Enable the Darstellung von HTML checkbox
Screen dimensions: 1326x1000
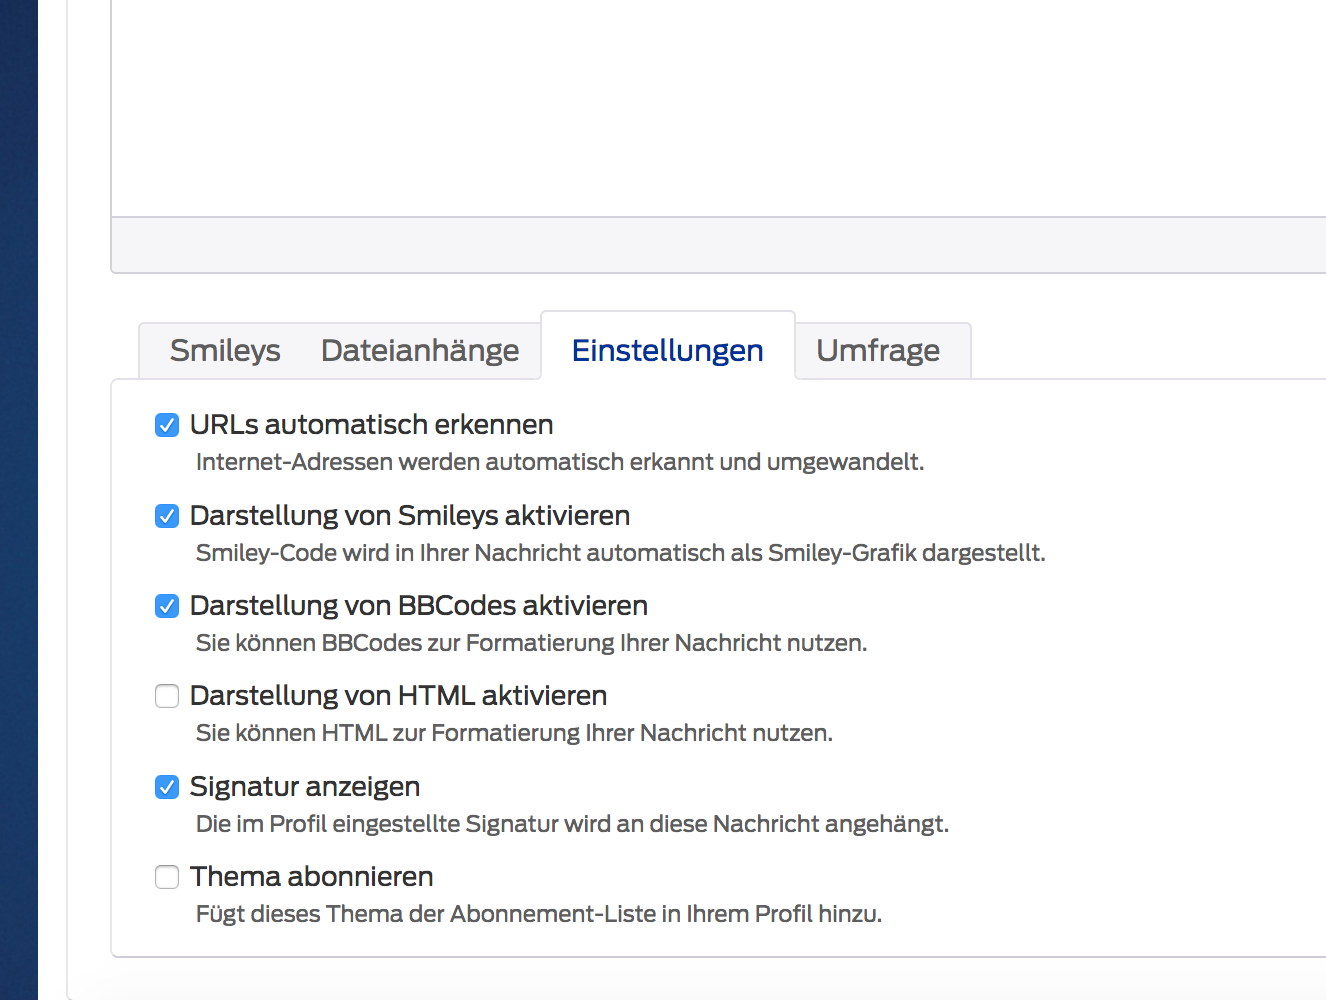pos(167,696)
